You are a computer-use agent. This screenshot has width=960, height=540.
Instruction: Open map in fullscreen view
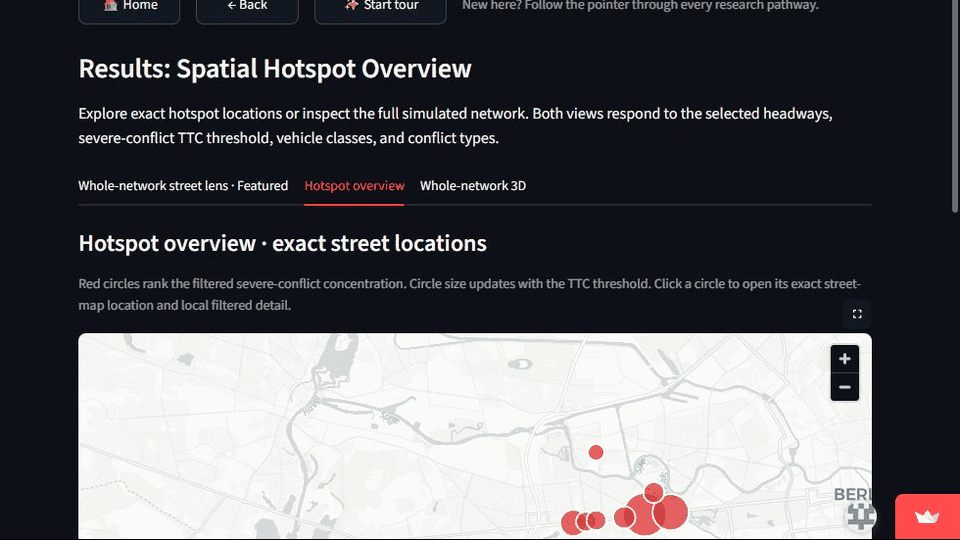857,314
